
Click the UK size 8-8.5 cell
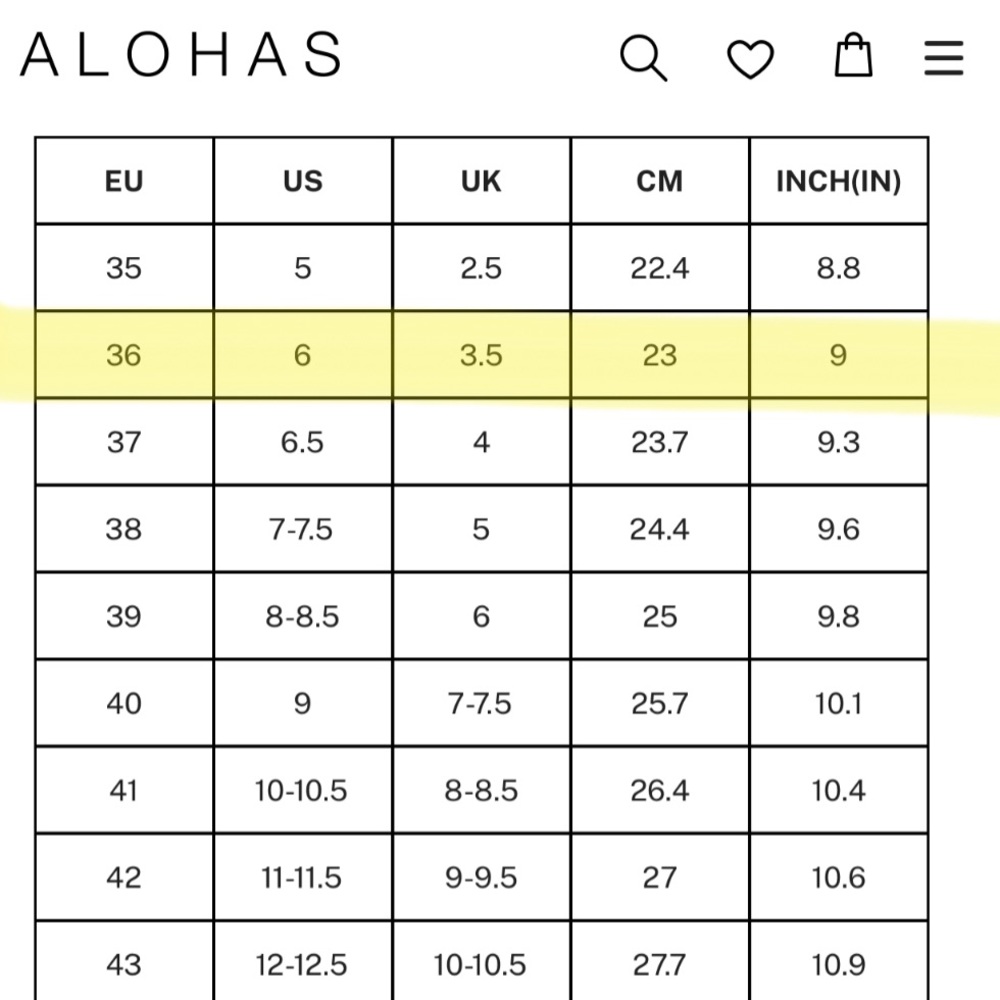482,790
